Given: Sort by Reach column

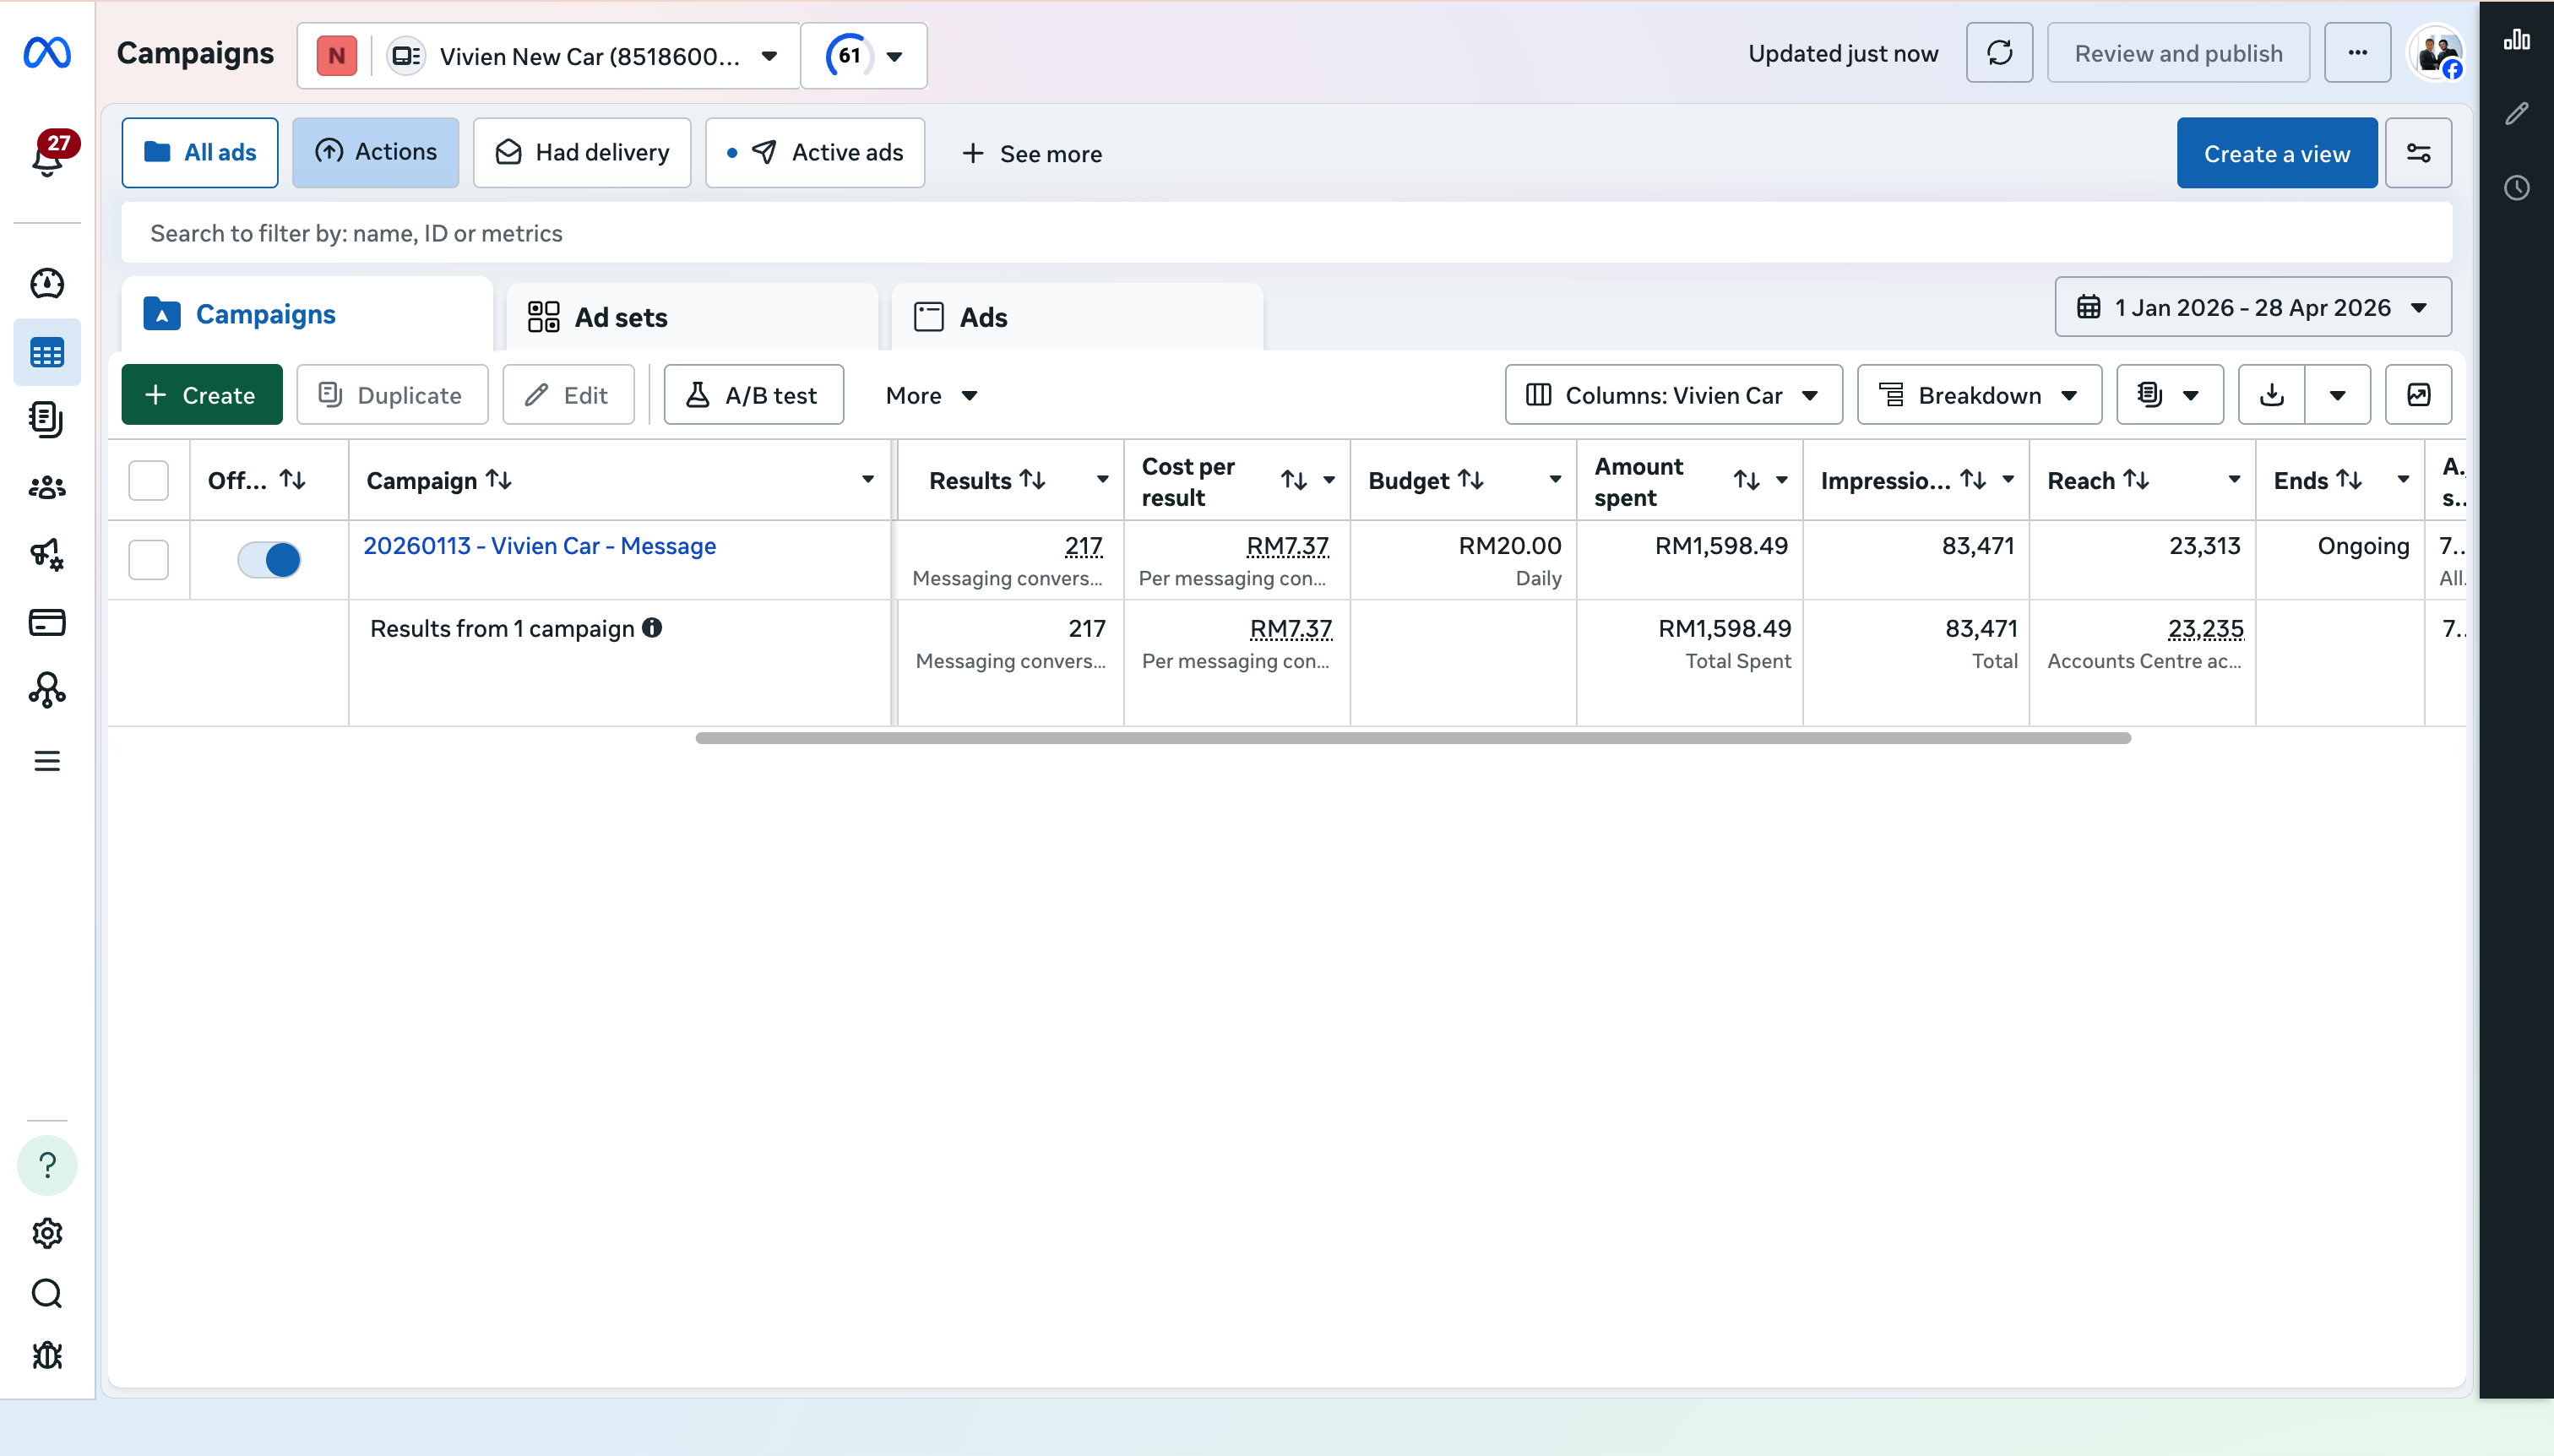Looking at the screenshot, I should (x=2136, y=480).
